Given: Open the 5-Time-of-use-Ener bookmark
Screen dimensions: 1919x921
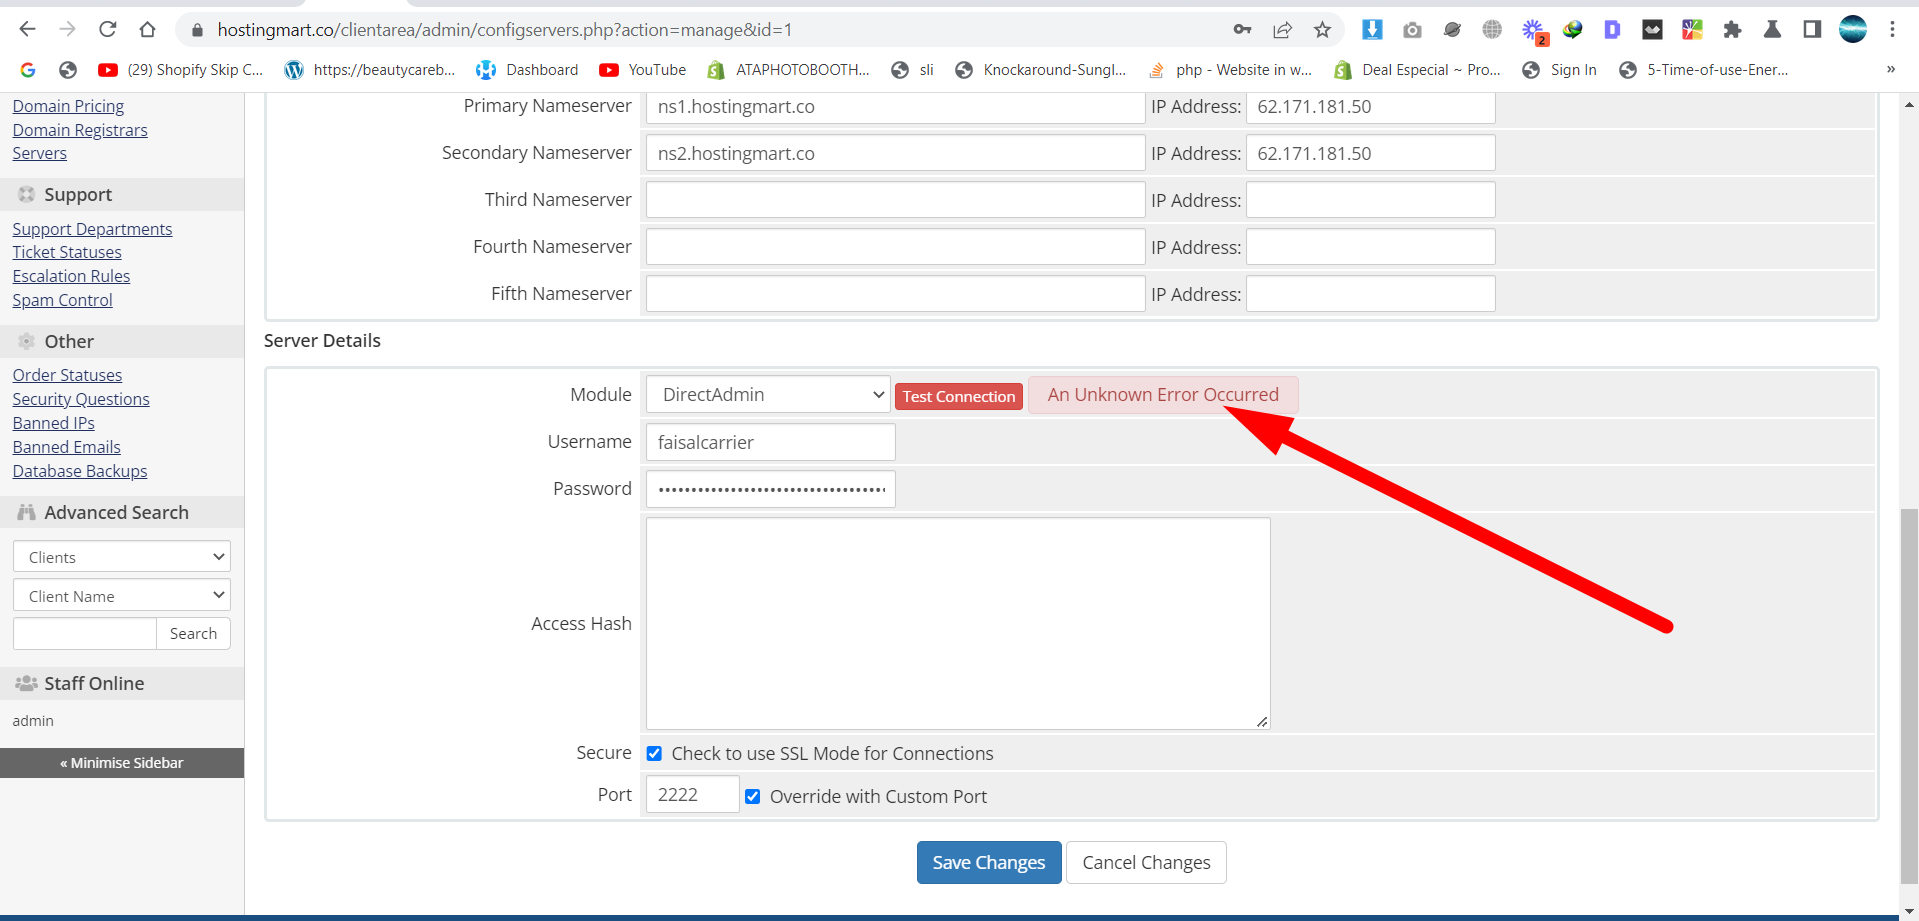Looking at the screenshot, I should 1704,70.
